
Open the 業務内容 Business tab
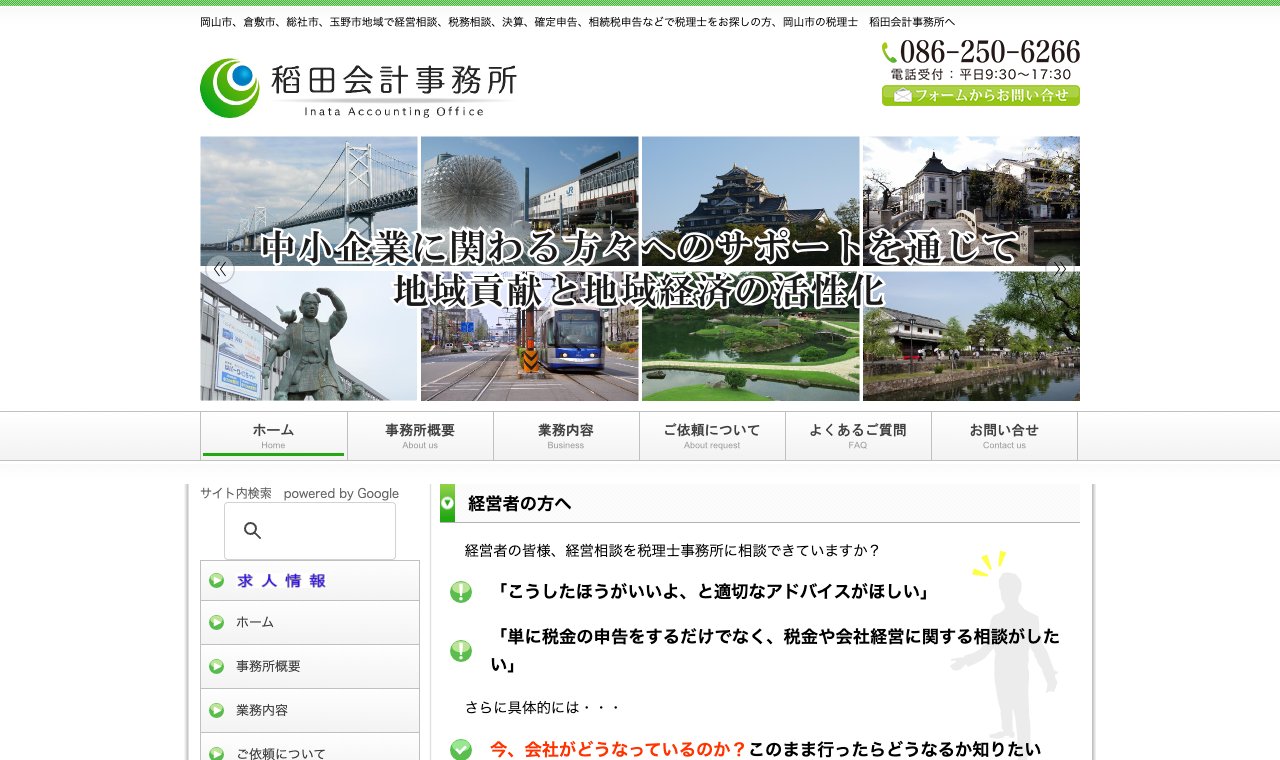coord(566,436)
